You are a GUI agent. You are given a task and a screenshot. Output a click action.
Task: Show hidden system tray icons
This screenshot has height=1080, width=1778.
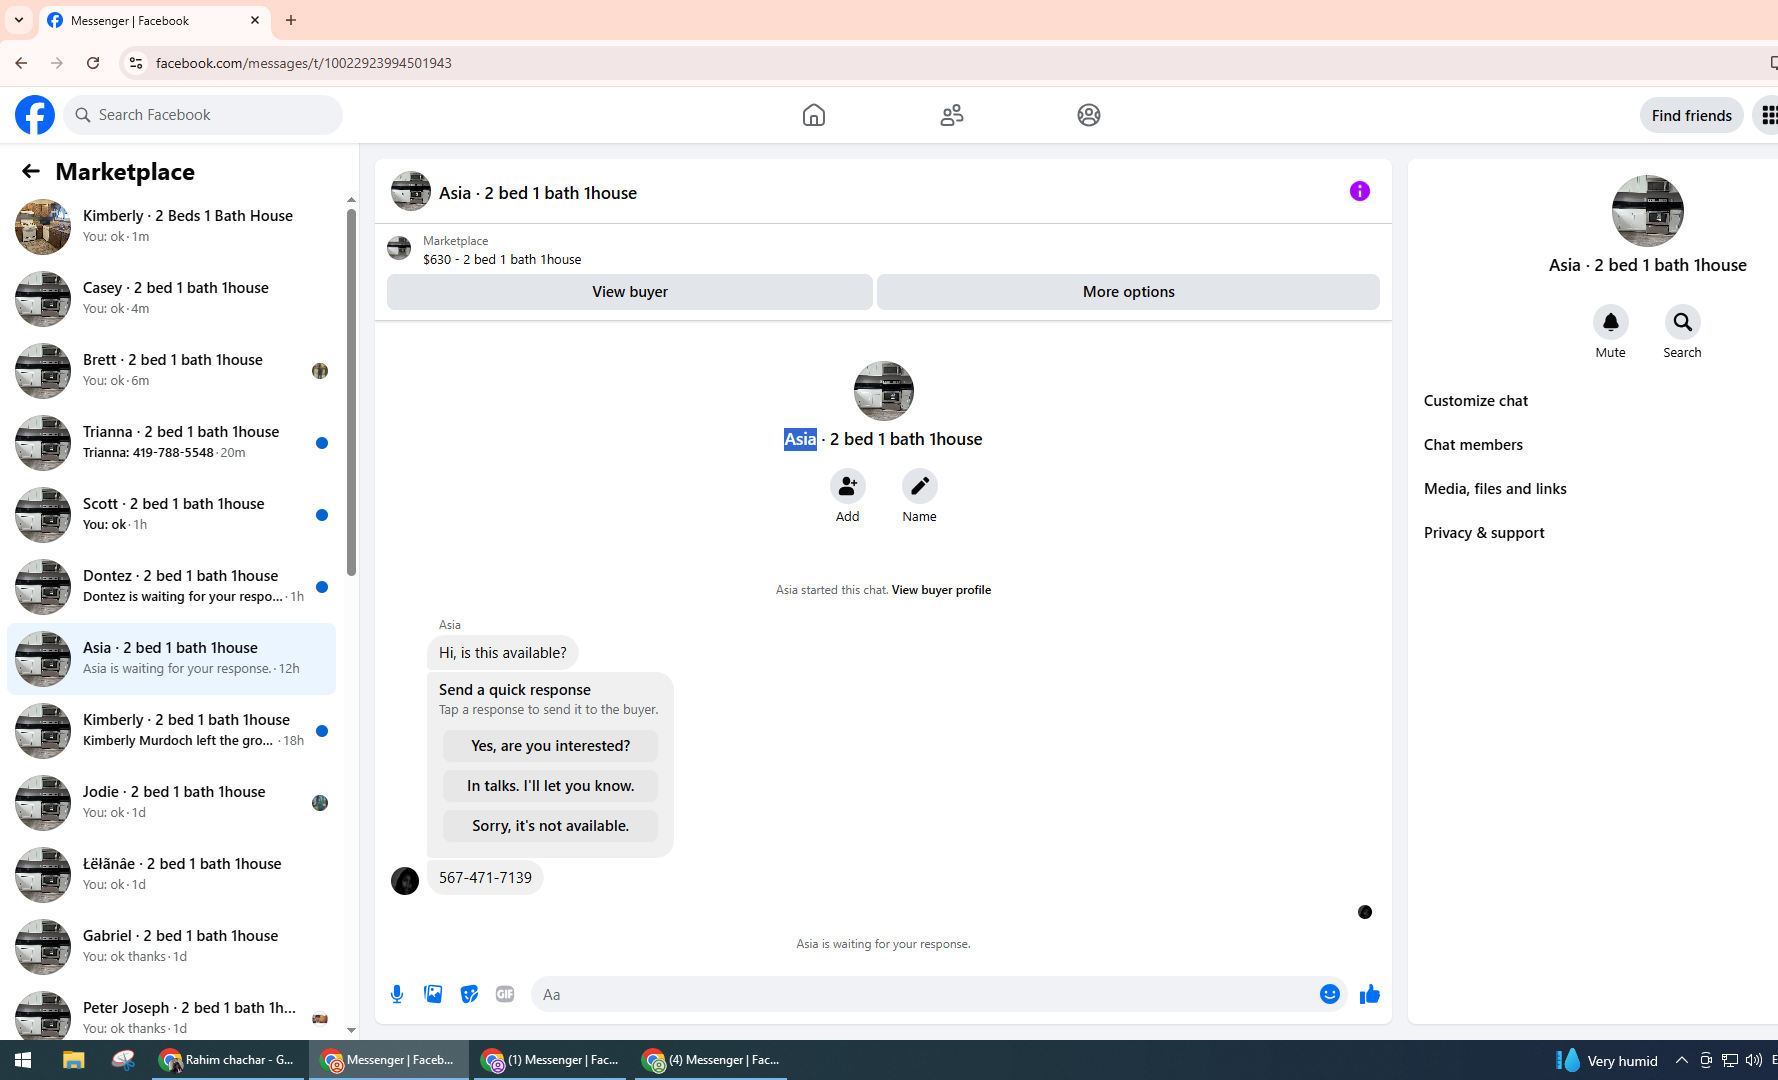click(x=1681, y=1060)
